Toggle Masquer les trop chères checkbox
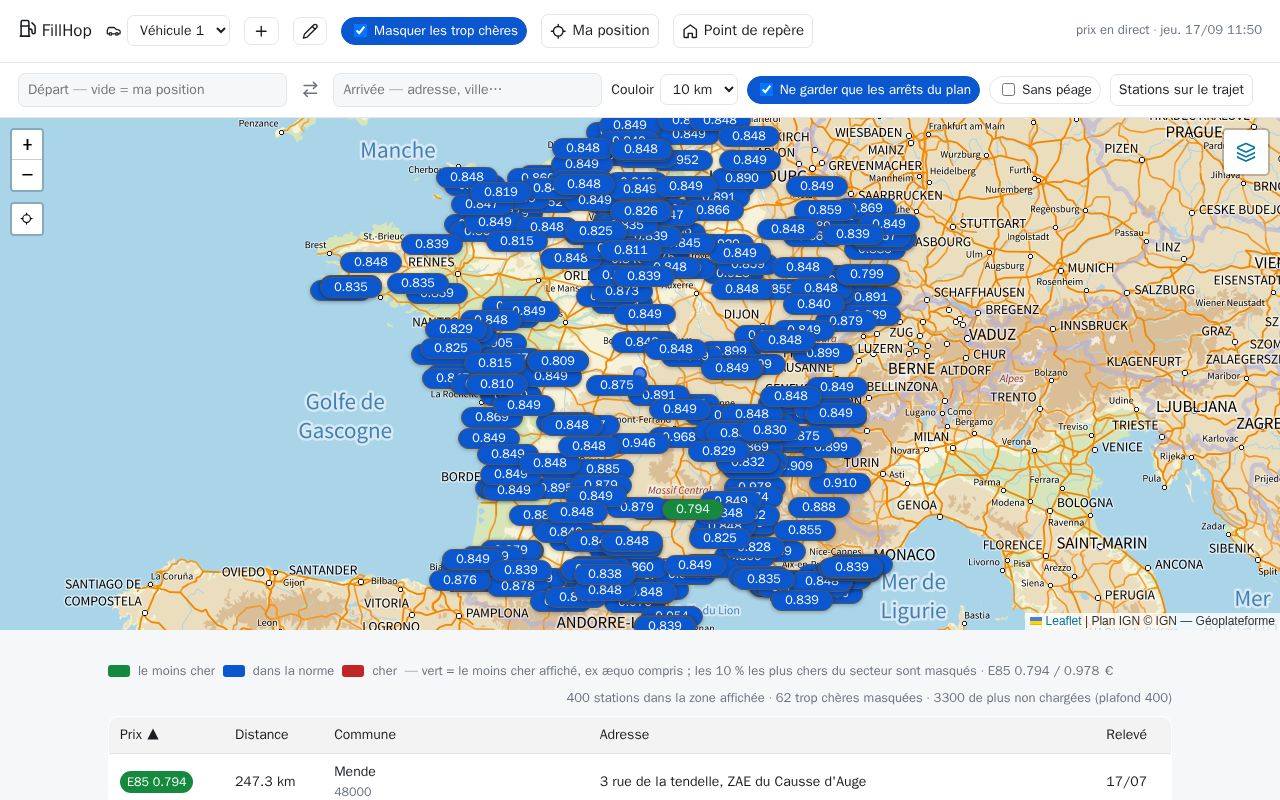Screen dimensions: 1280x800 click(361, 31)
